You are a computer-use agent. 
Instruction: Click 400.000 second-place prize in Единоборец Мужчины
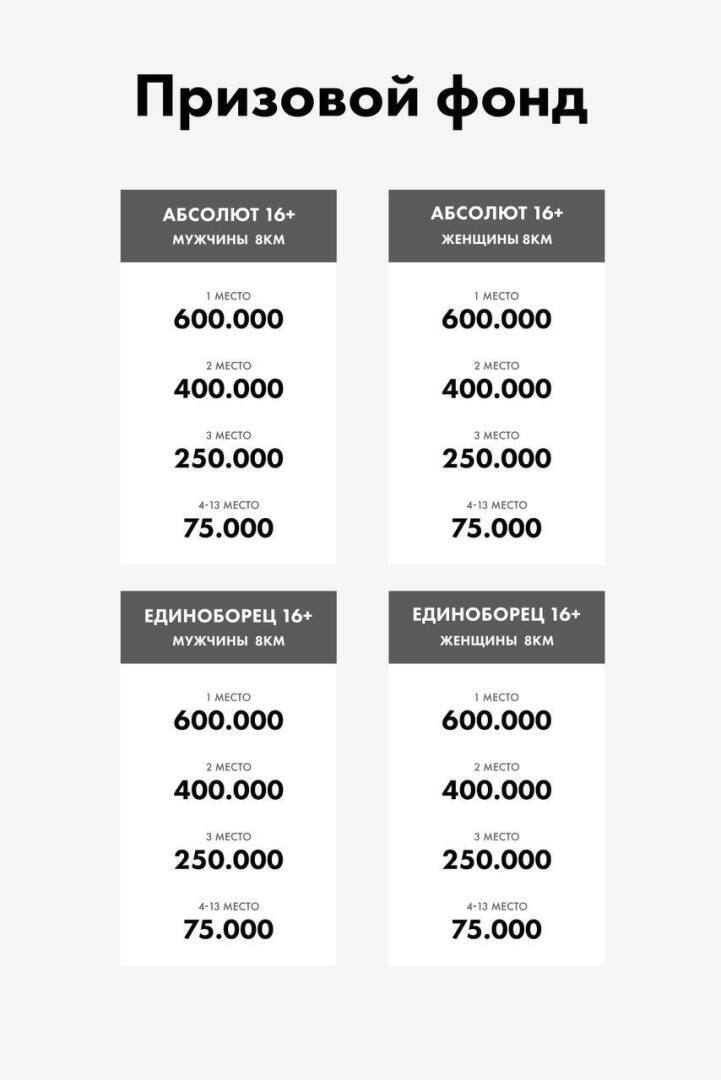point(228,790)
